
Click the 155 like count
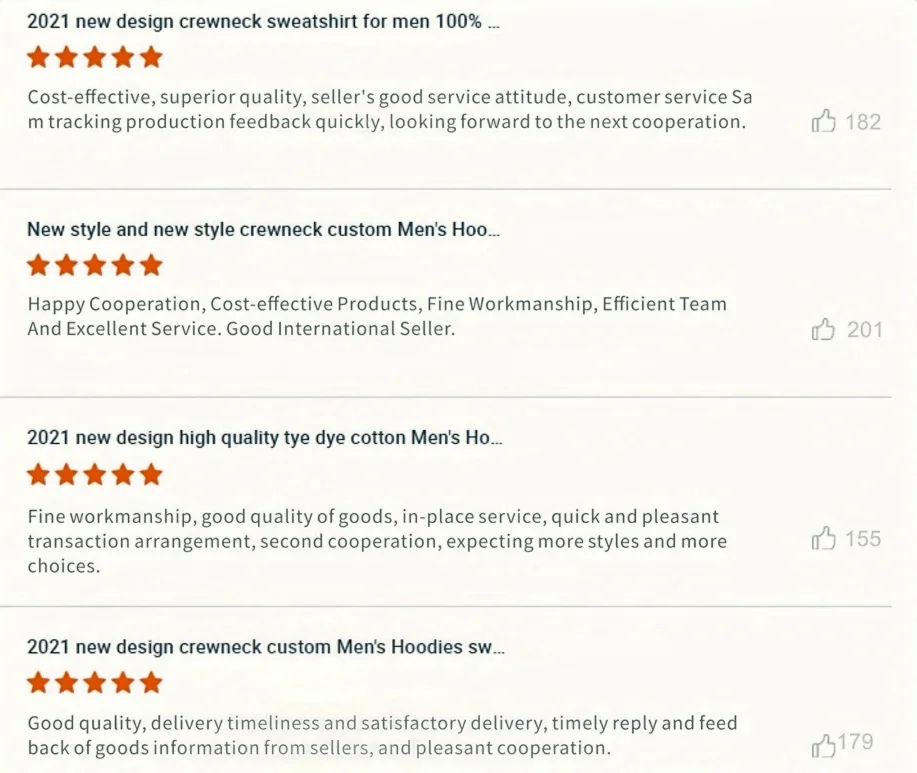click(x=863, y=539)
